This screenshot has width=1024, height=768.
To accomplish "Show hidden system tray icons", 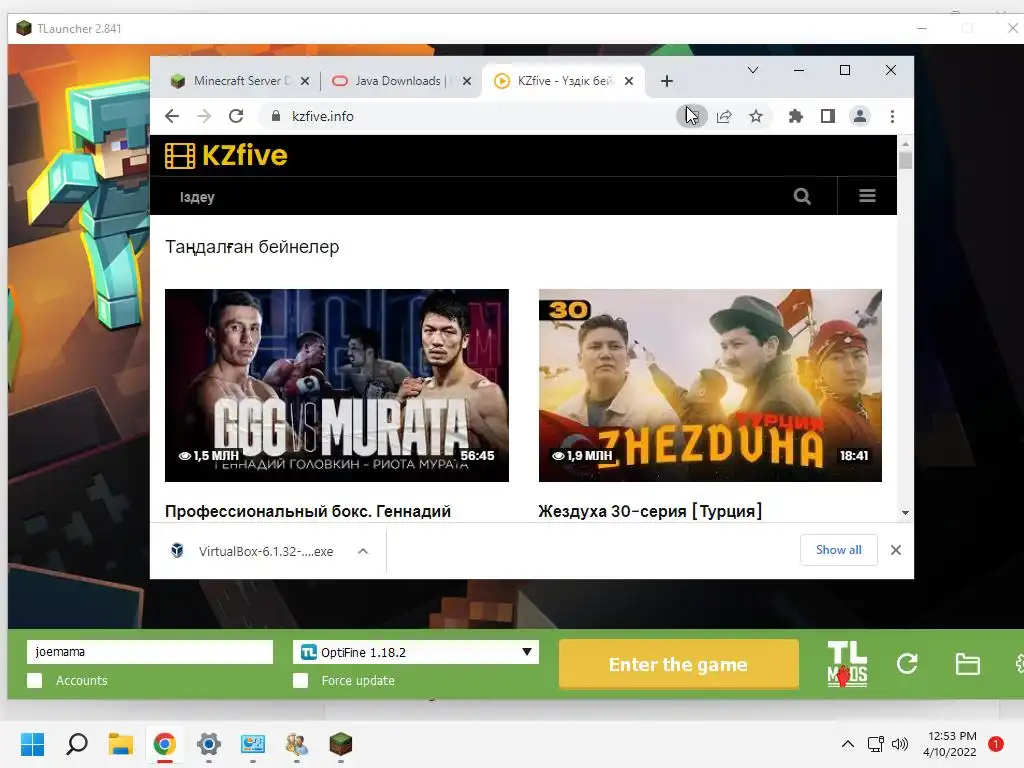I will click(847, 744).
